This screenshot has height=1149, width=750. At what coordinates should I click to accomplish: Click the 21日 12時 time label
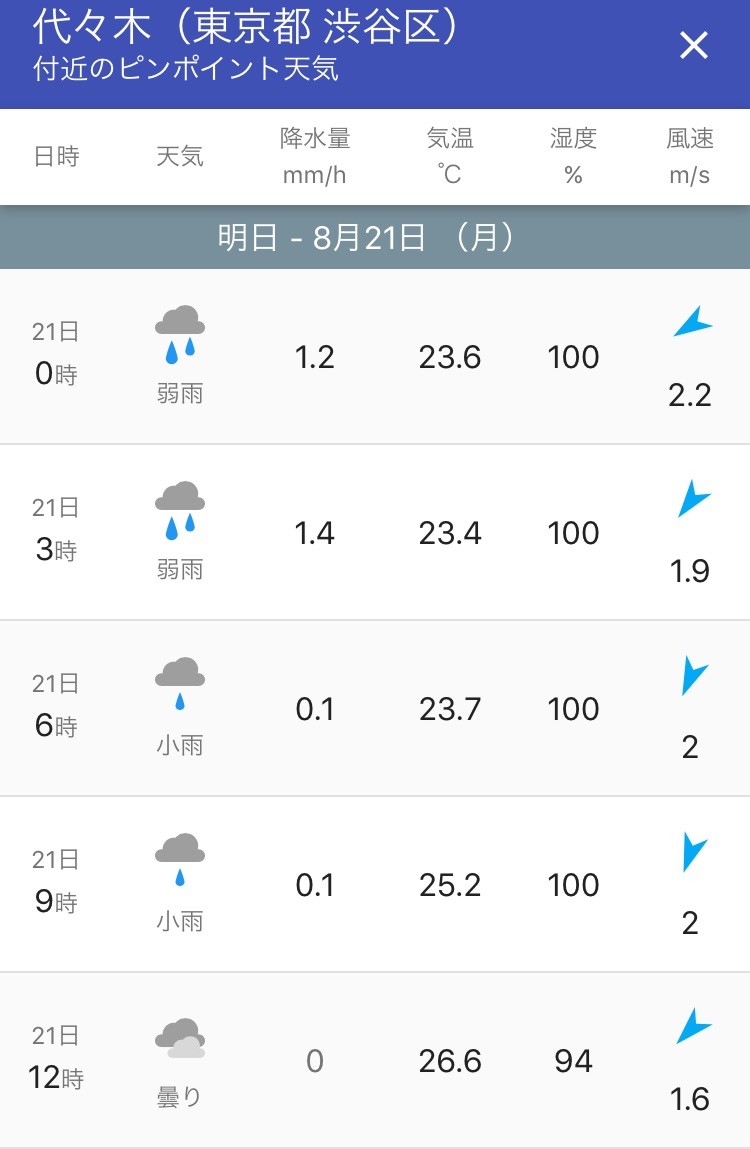tap(56, 1058)
